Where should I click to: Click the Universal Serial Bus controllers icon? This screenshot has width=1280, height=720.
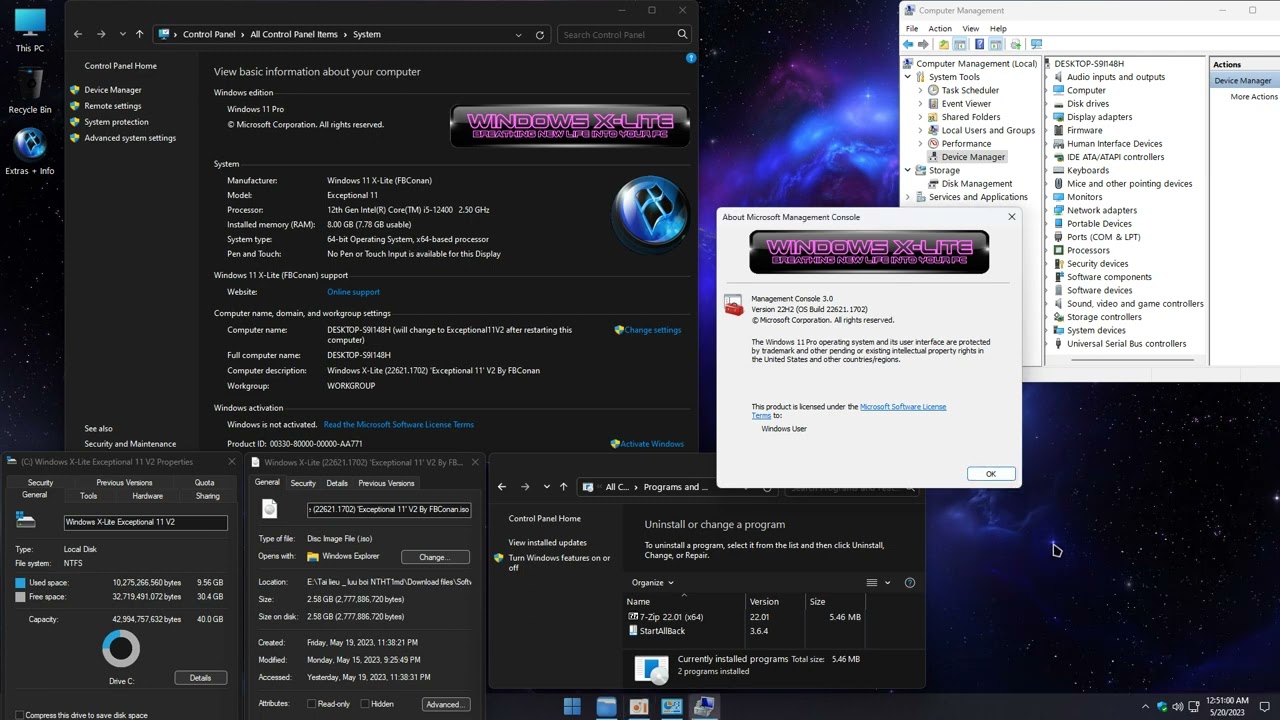[x=1059, y=344]
